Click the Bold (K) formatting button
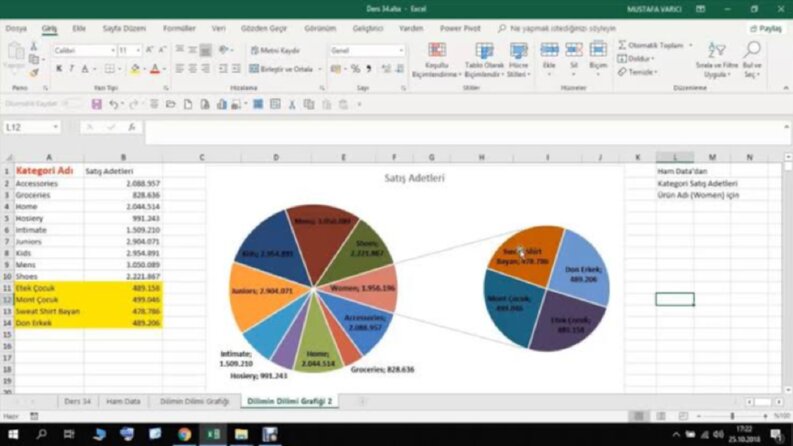The width and height of the screenshot is (793, 446). (59, 69)
